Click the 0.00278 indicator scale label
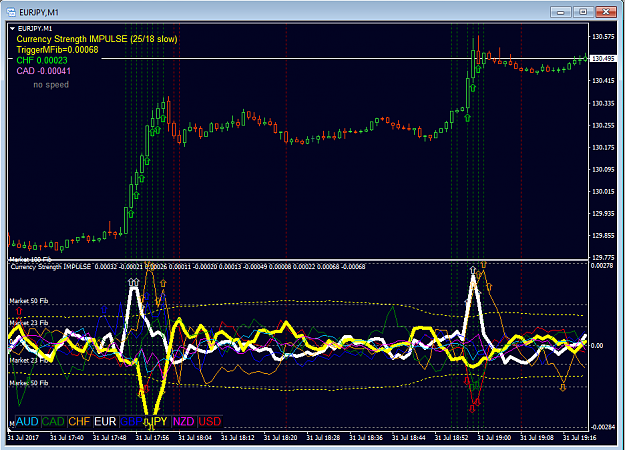 pyautogui.click(x=602, y=265)
